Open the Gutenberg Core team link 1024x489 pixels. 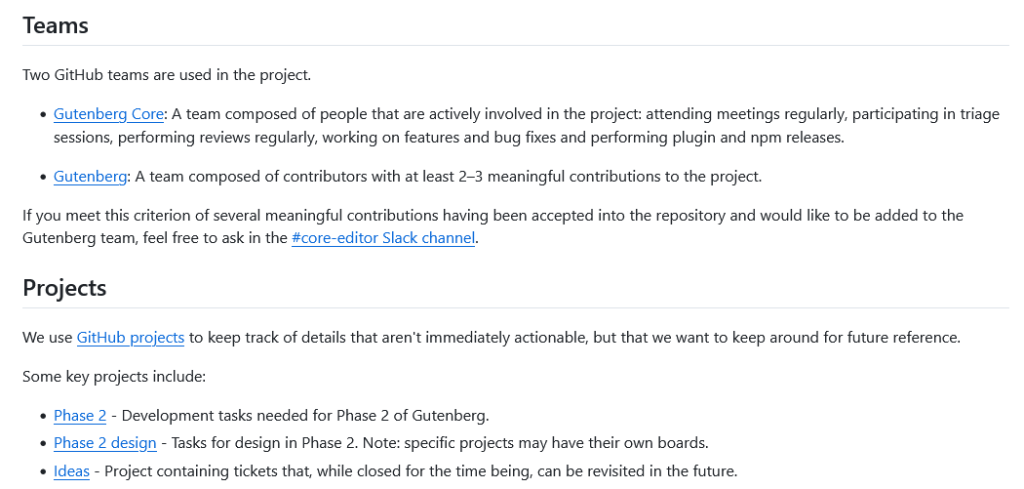[x=109, y=114]
